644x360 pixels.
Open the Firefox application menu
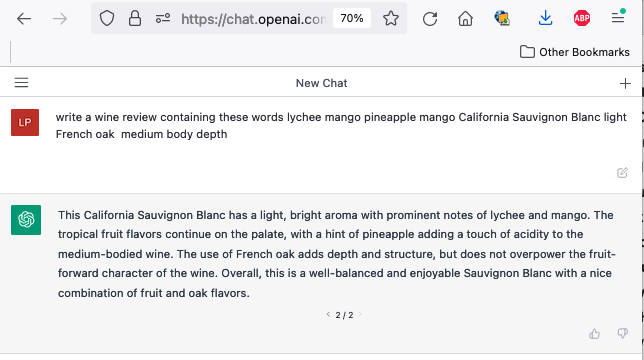pyautogui.click(x=618, y=18)
